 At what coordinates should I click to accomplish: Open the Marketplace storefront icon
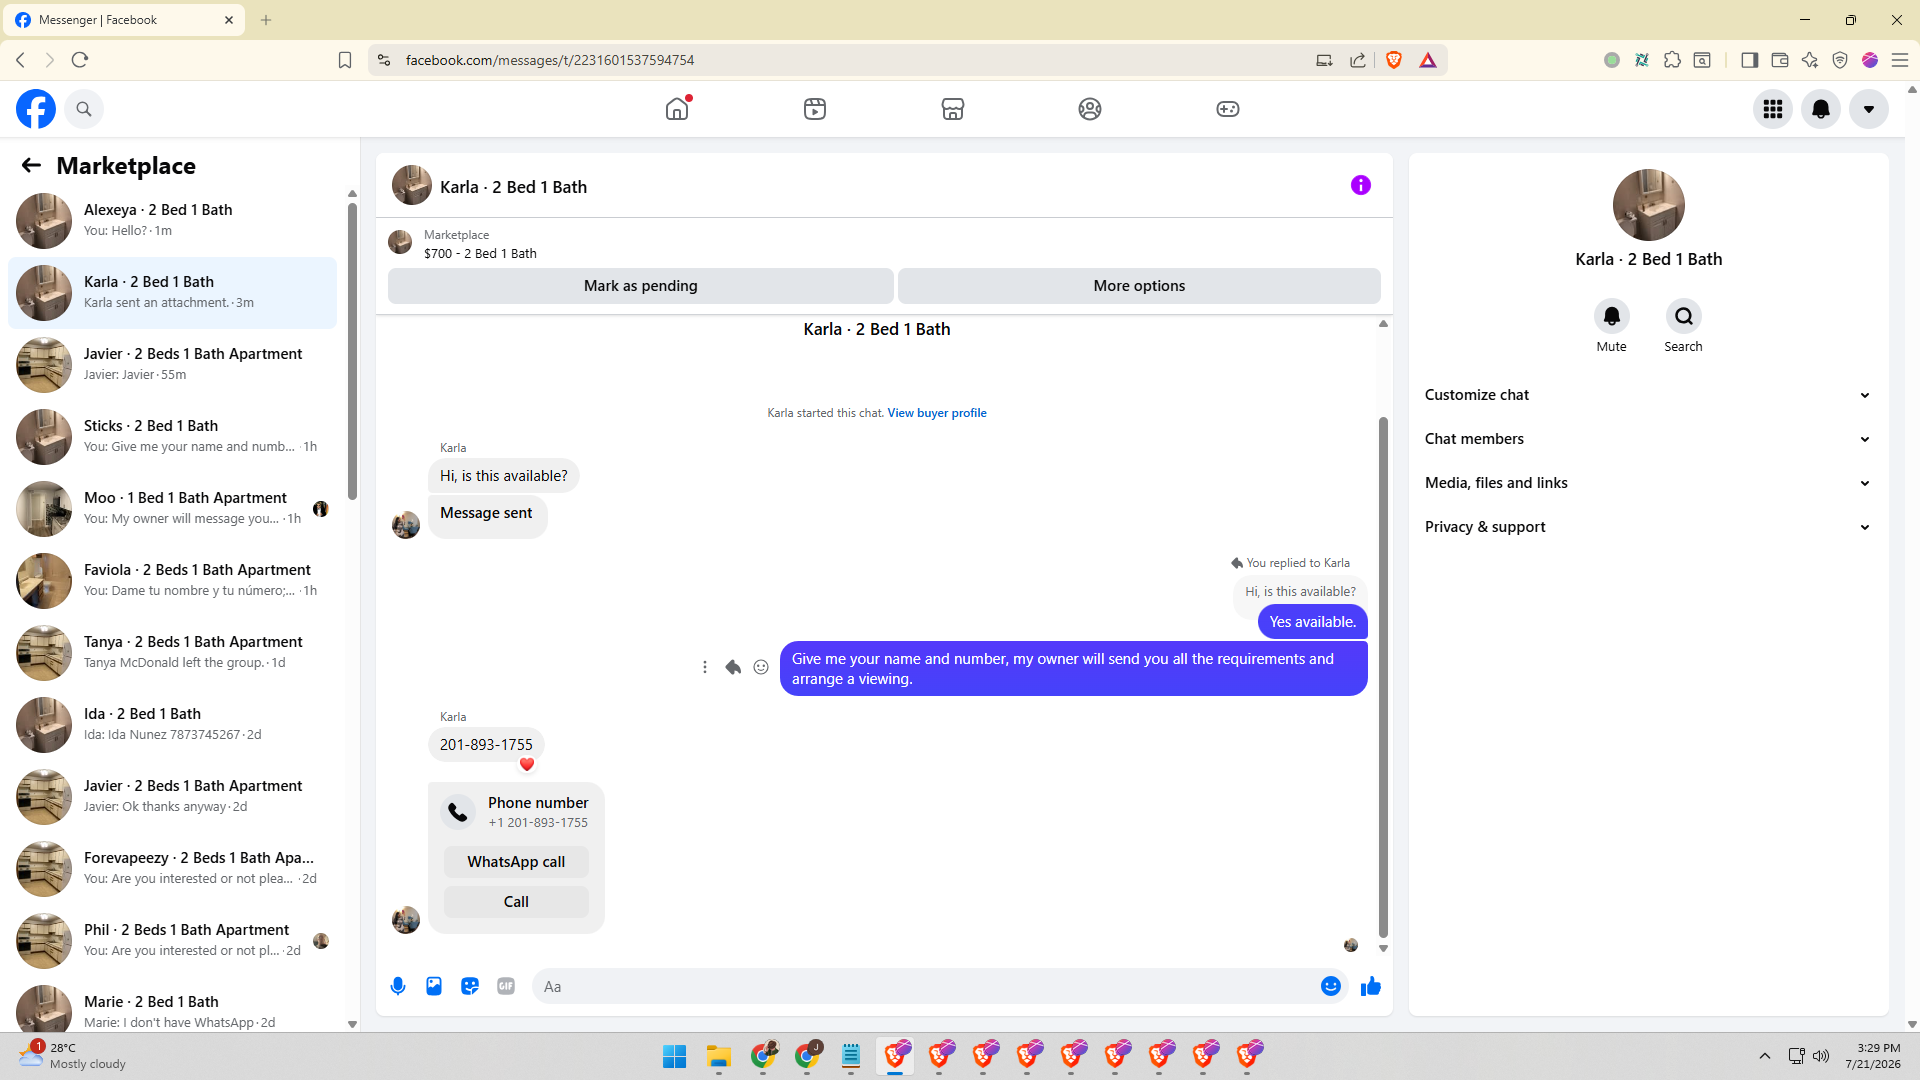953,109
